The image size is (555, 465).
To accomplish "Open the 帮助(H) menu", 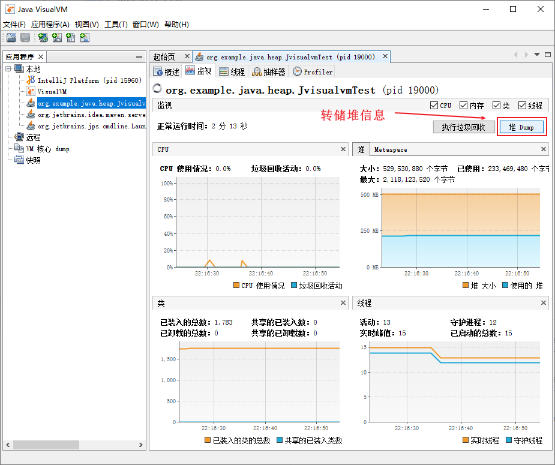I will 177,24.
